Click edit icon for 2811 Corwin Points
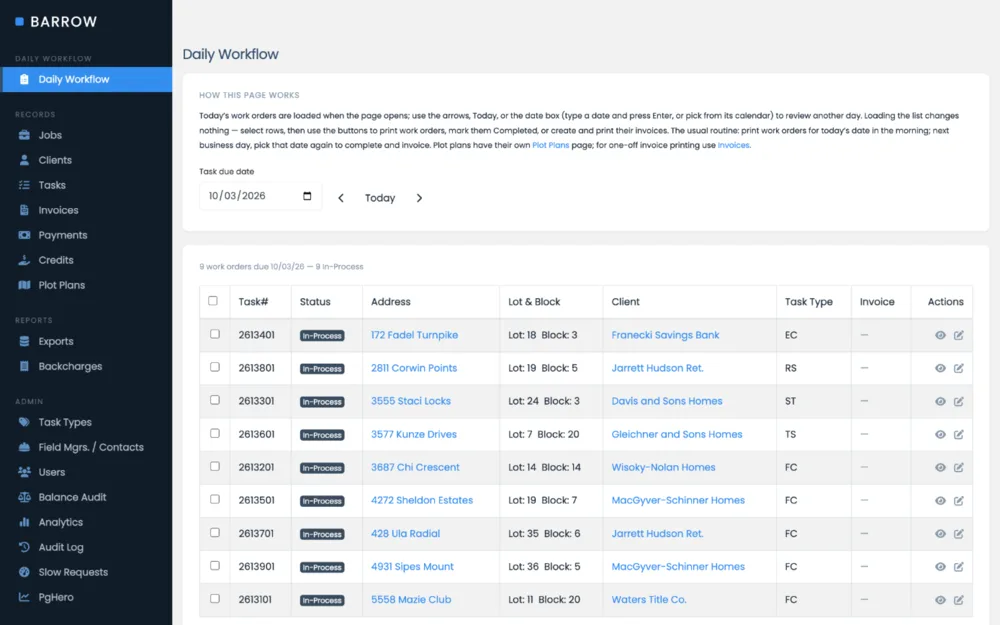 coord(959,368)
